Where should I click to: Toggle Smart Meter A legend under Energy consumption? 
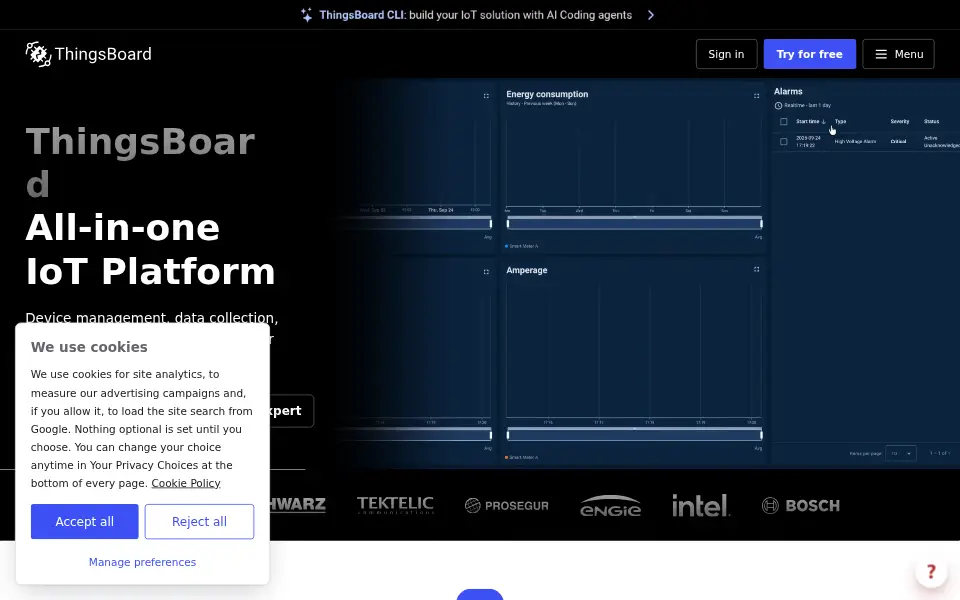pos(522,246)
